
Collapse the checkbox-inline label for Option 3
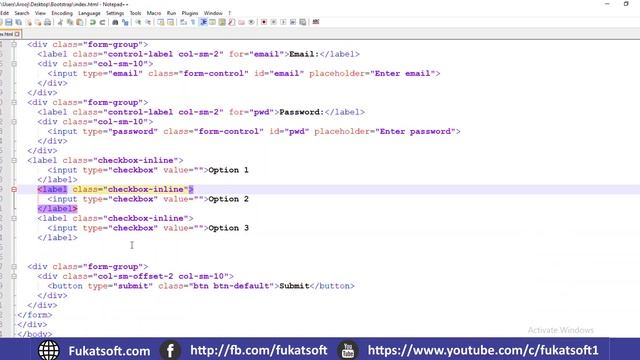14,218
